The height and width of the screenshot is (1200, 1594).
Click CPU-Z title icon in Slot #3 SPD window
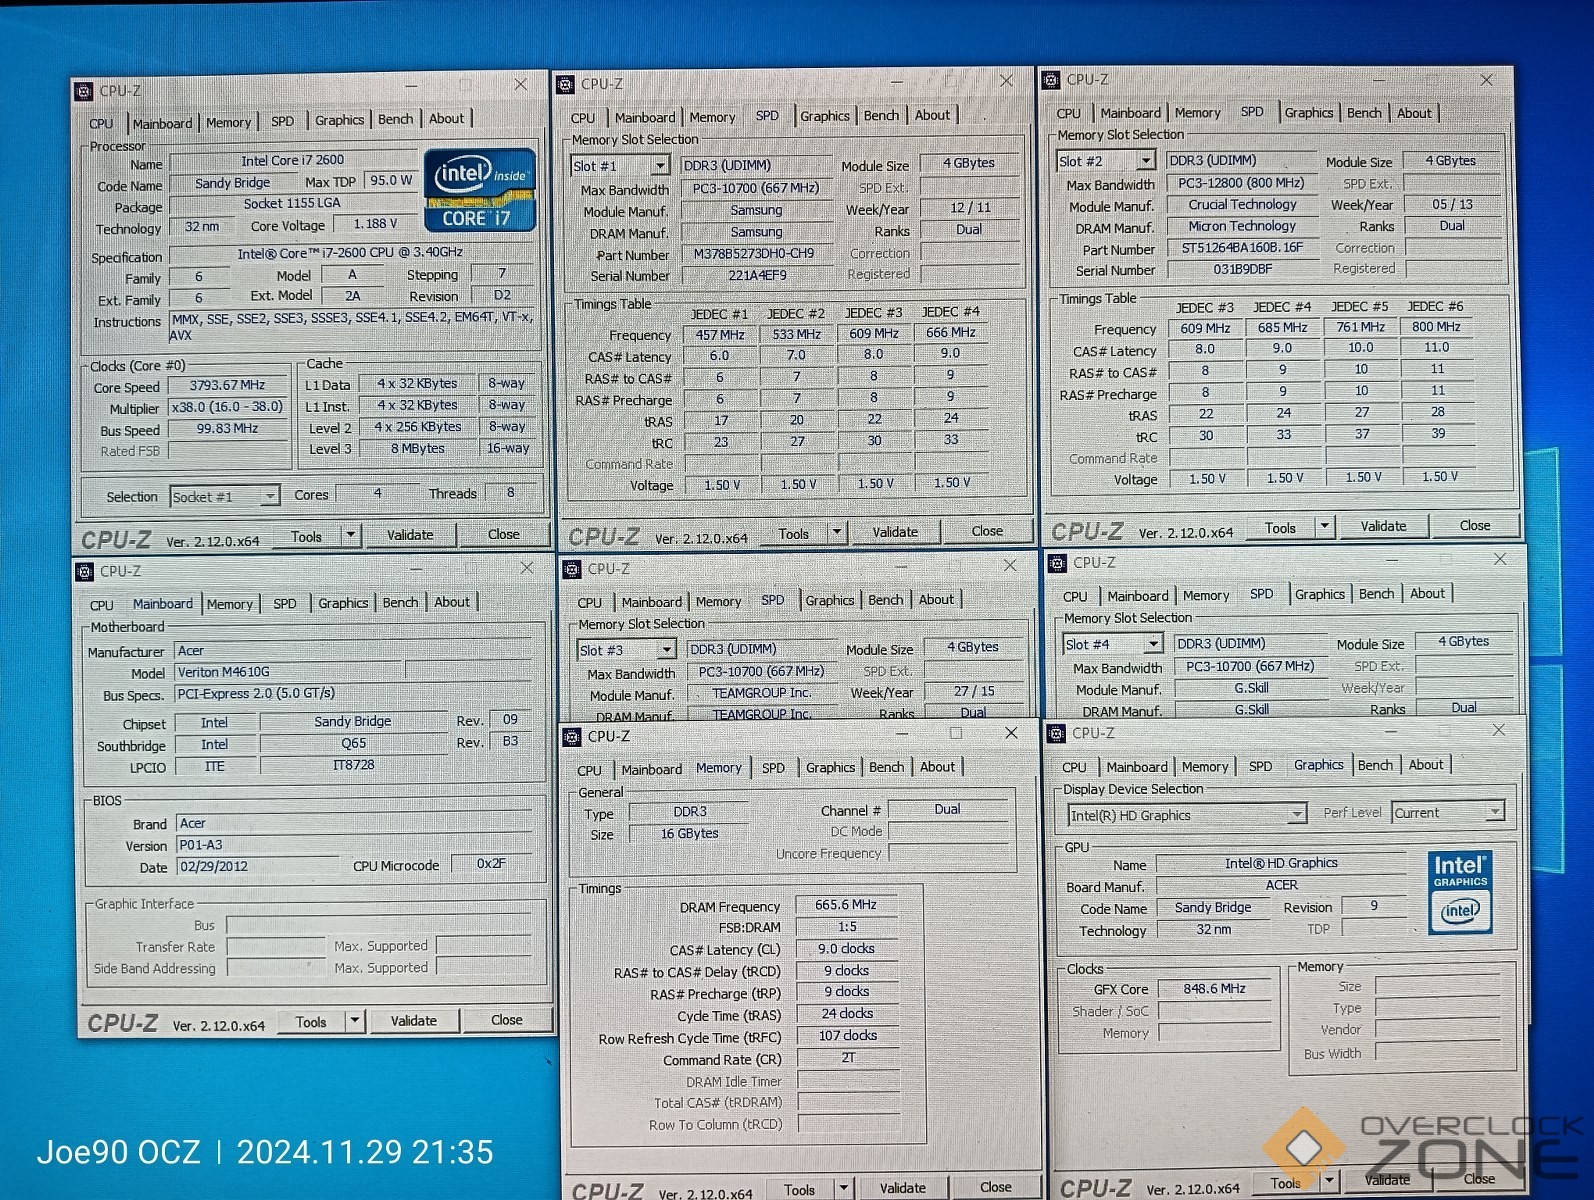(x=573, y=569)
